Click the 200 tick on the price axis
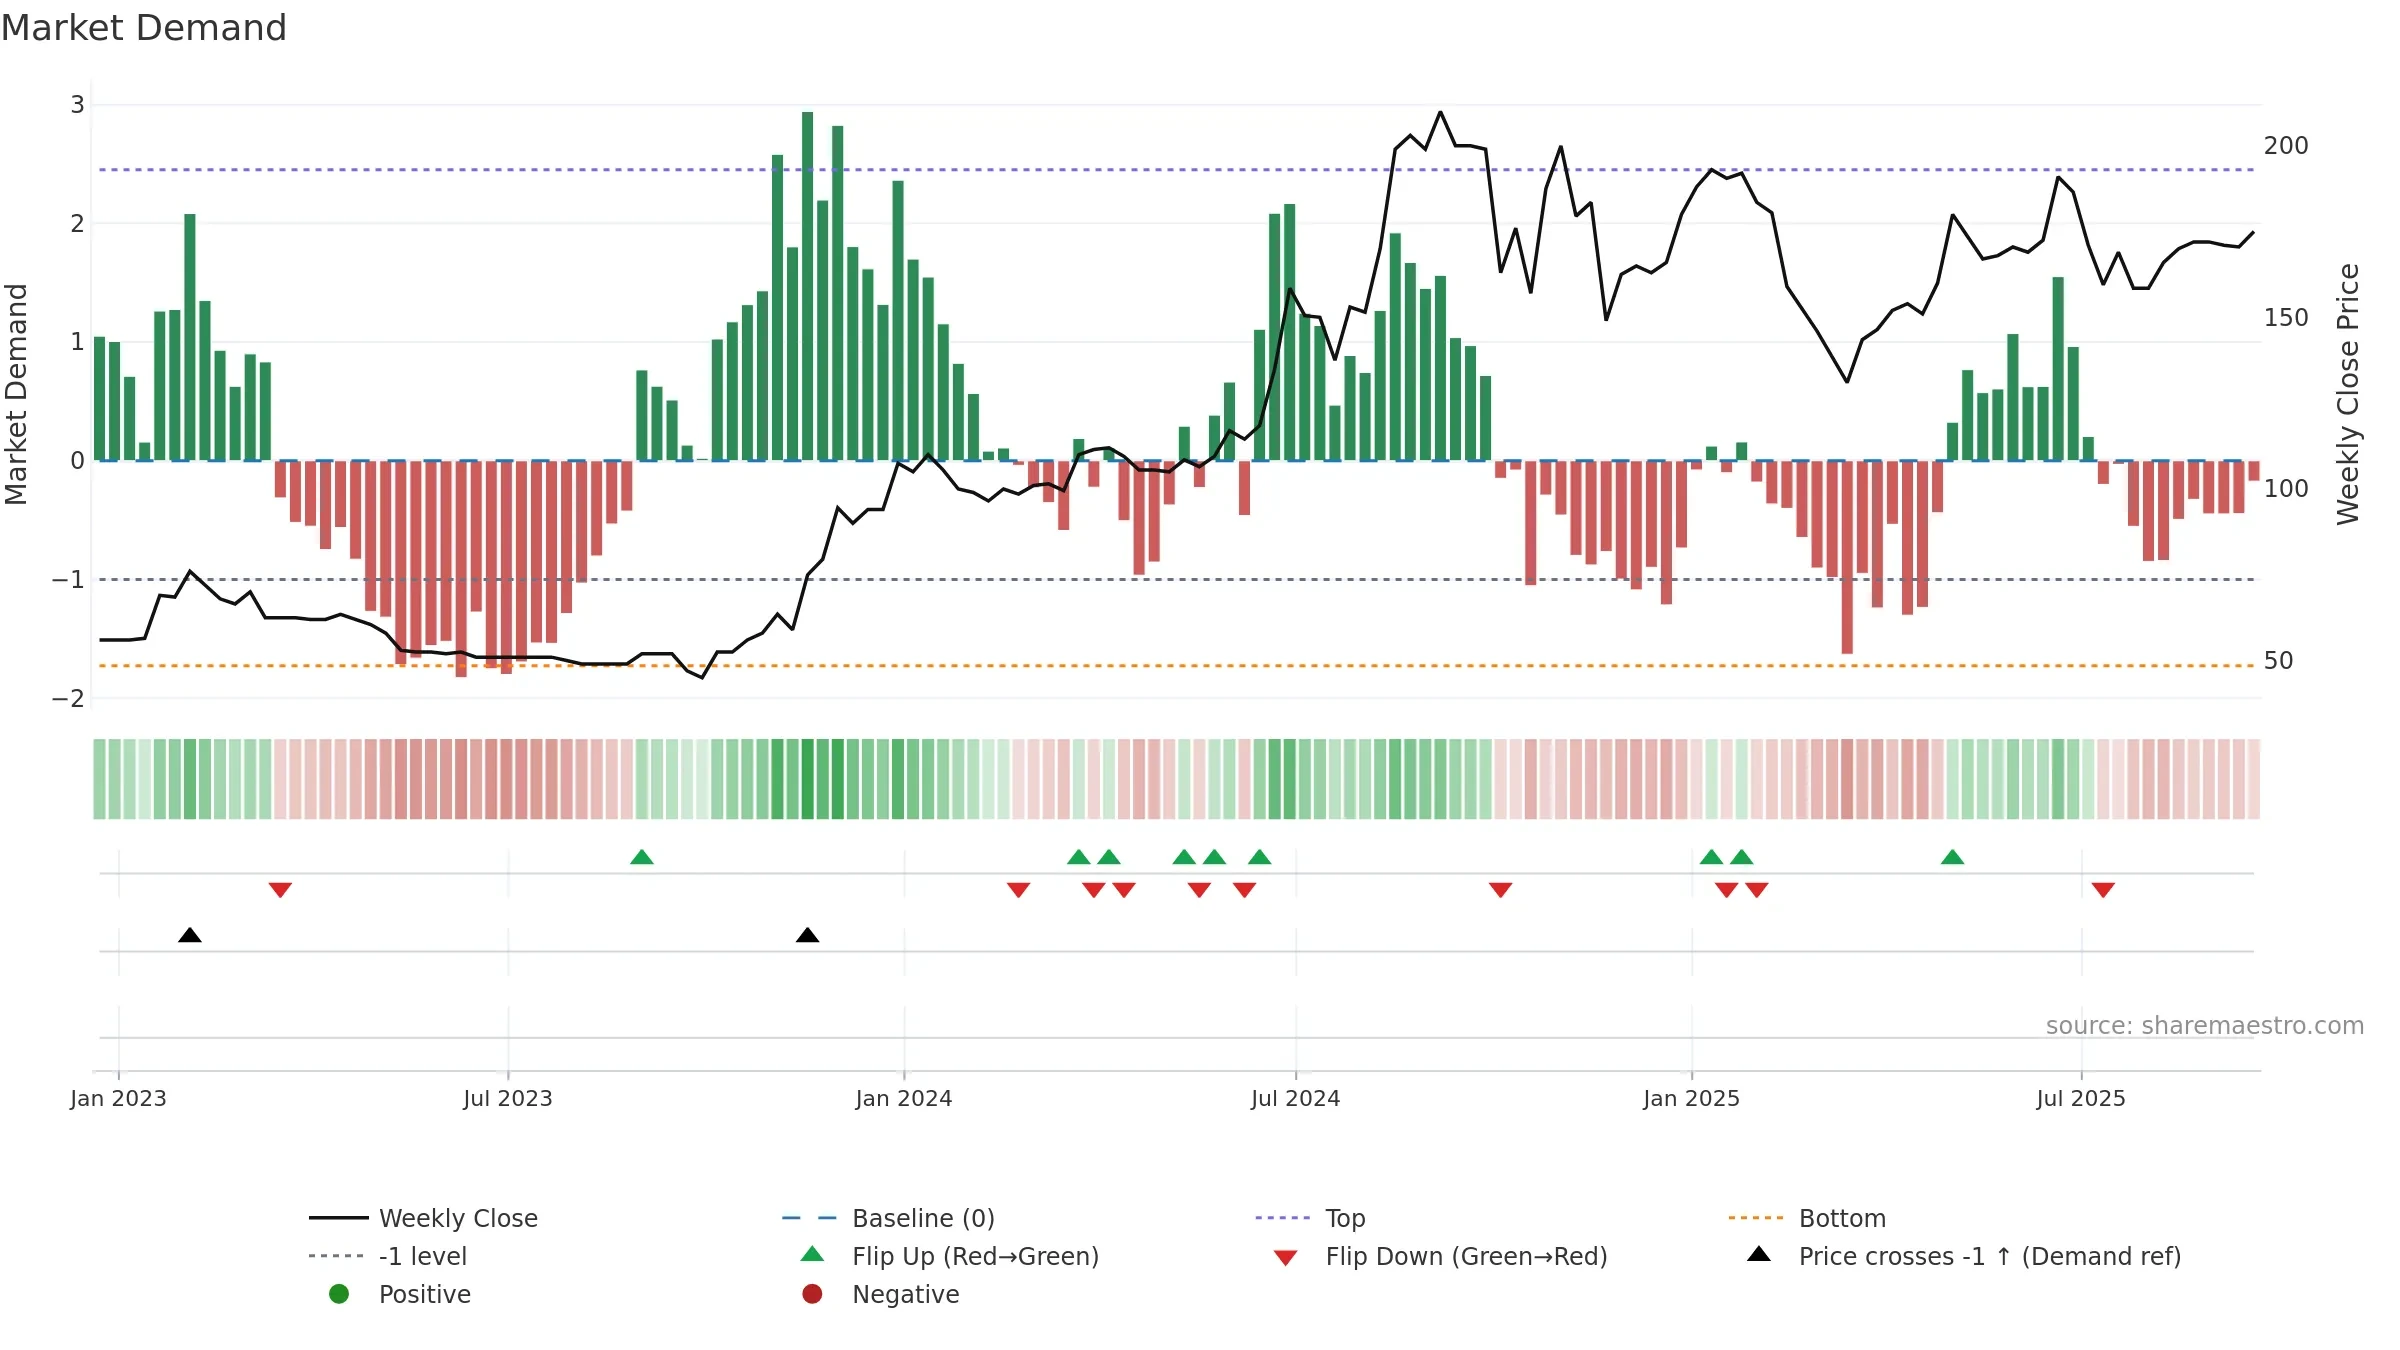Viewport: 2400px width, 1350px height. (2286, 146)
